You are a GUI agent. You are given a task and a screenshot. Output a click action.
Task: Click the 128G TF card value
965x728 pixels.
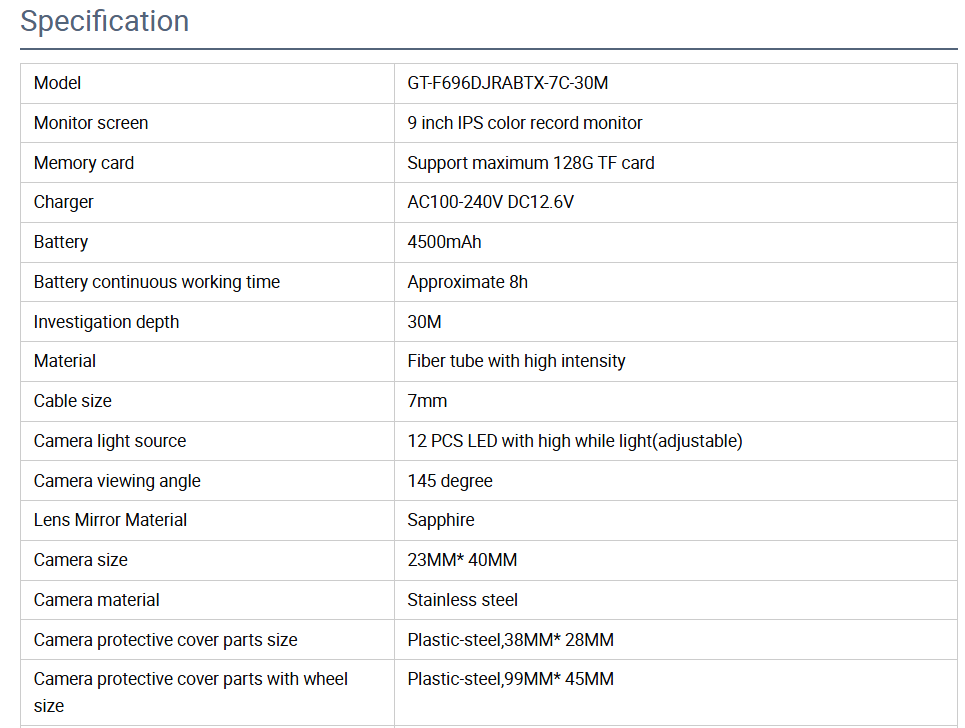click(530, 163)
